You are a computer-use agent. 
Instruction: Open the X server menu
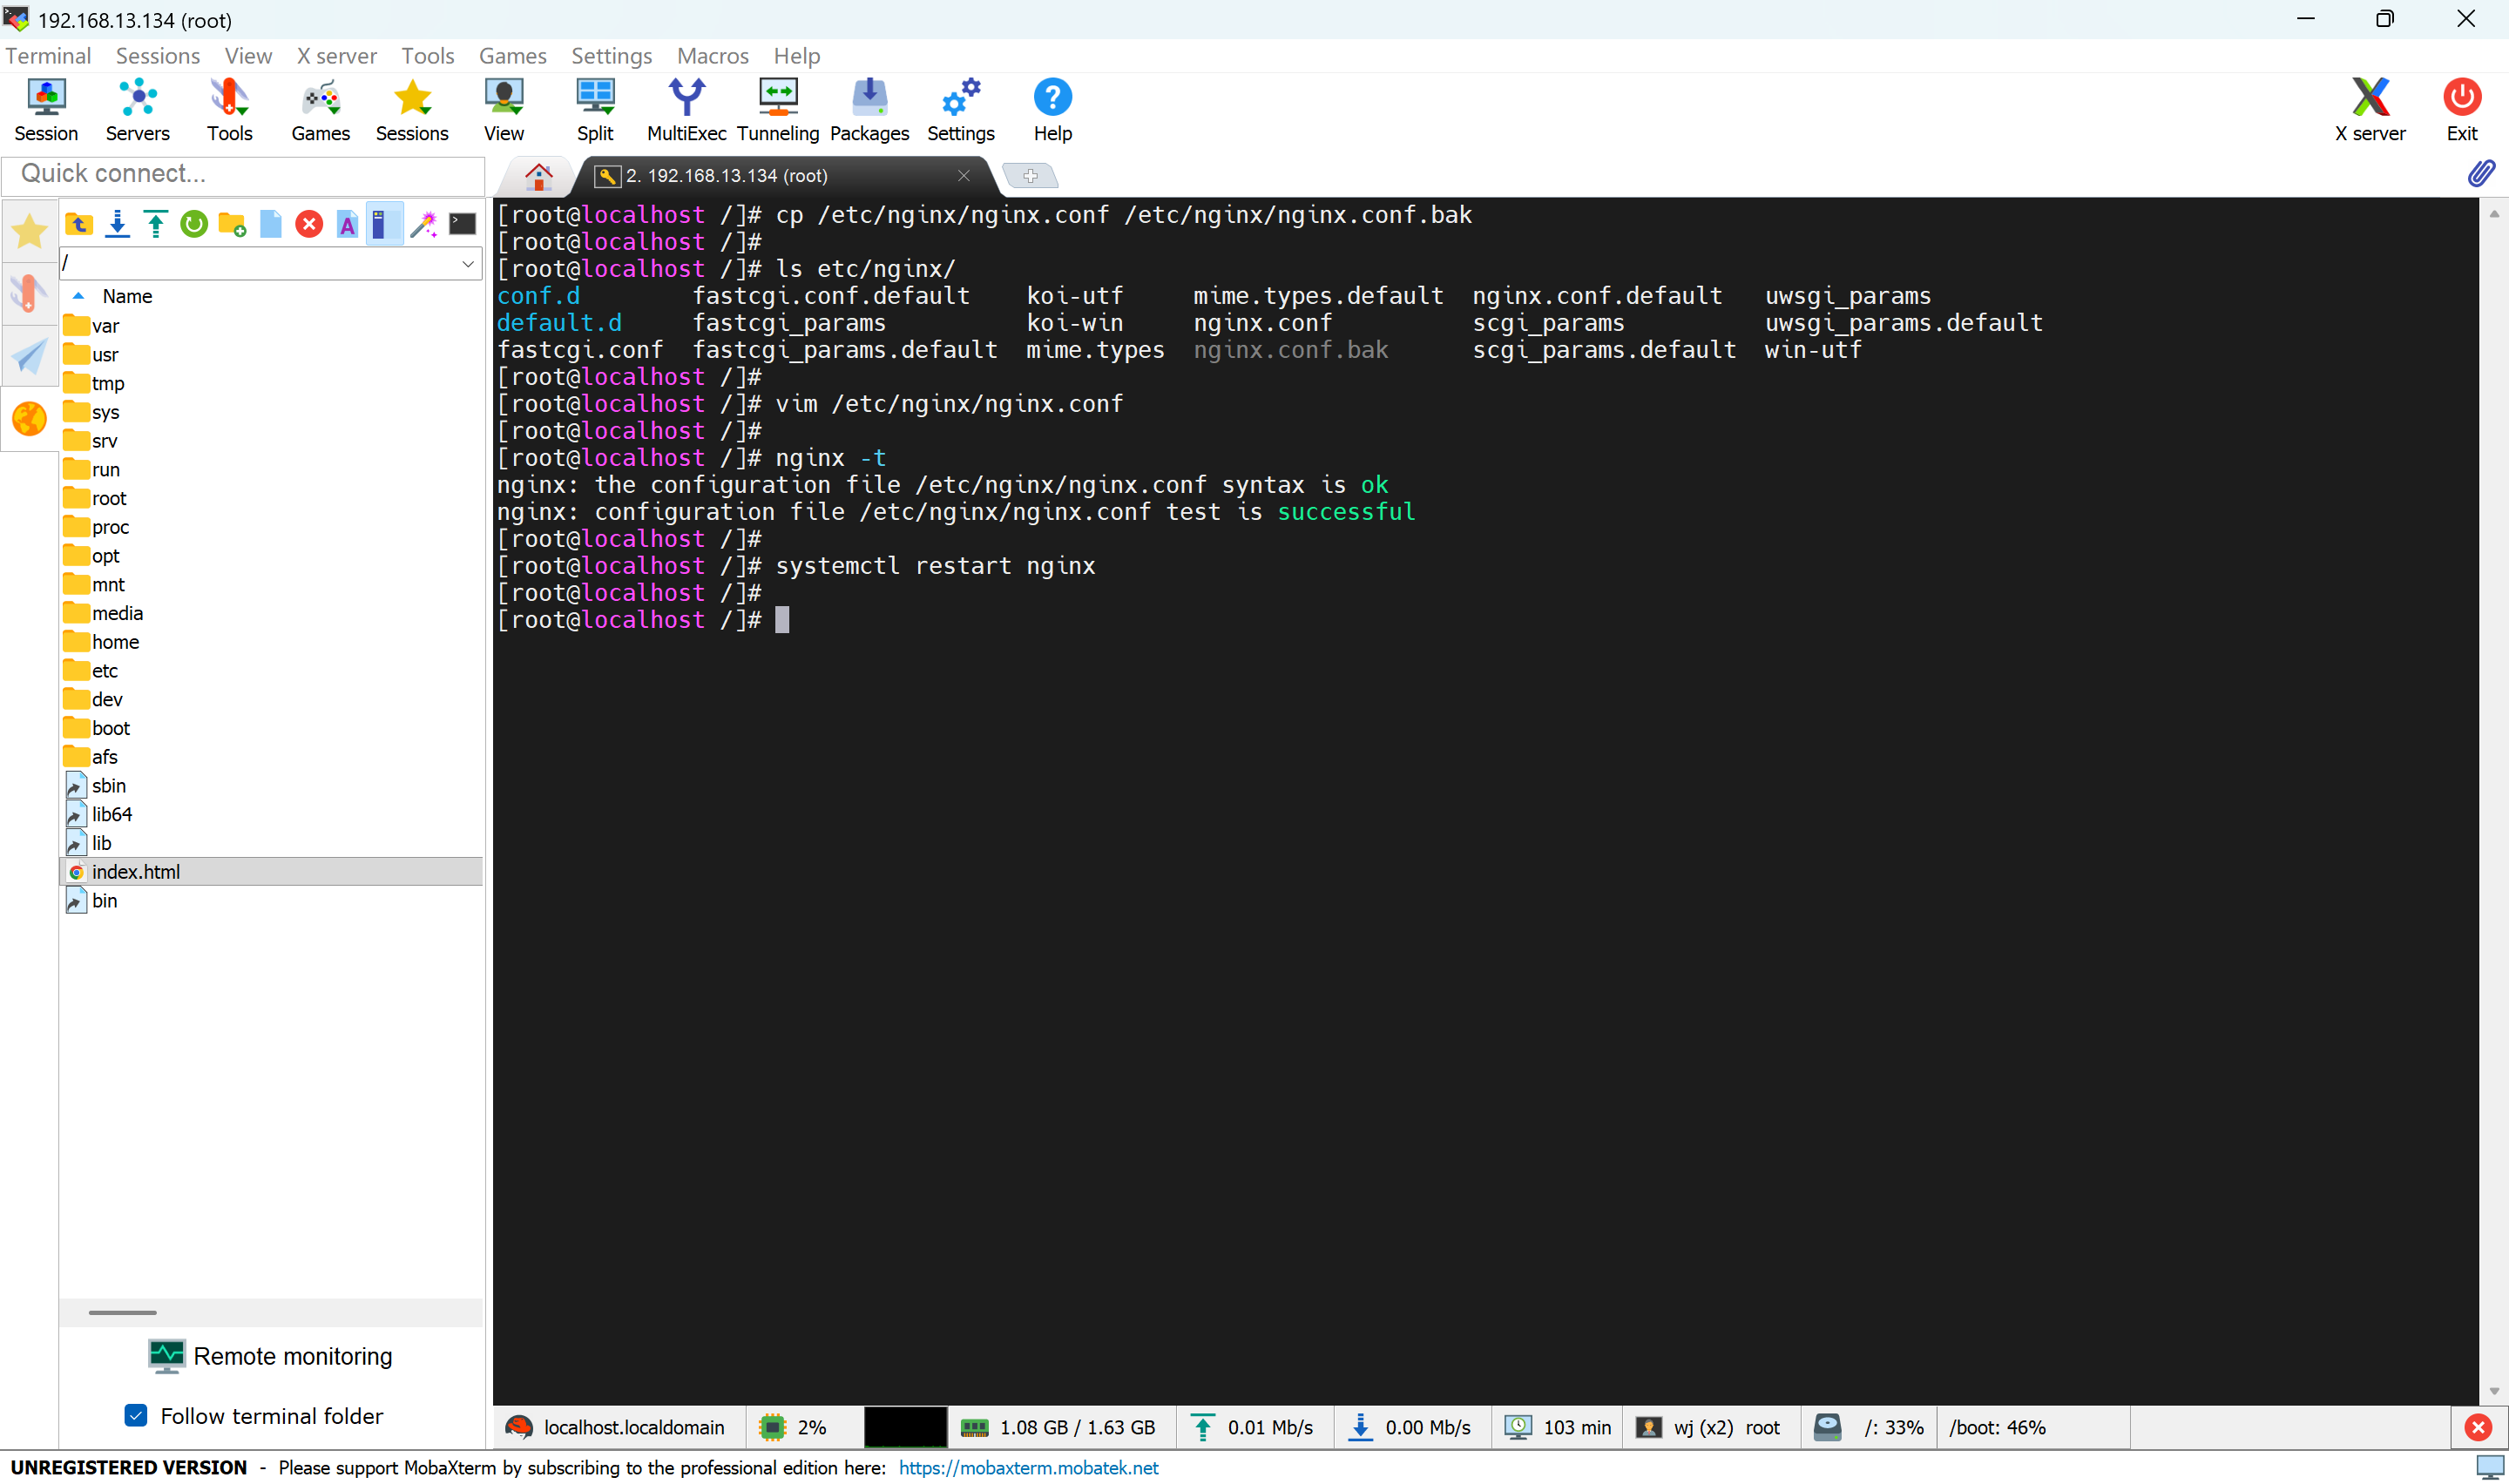pos(337,56)
